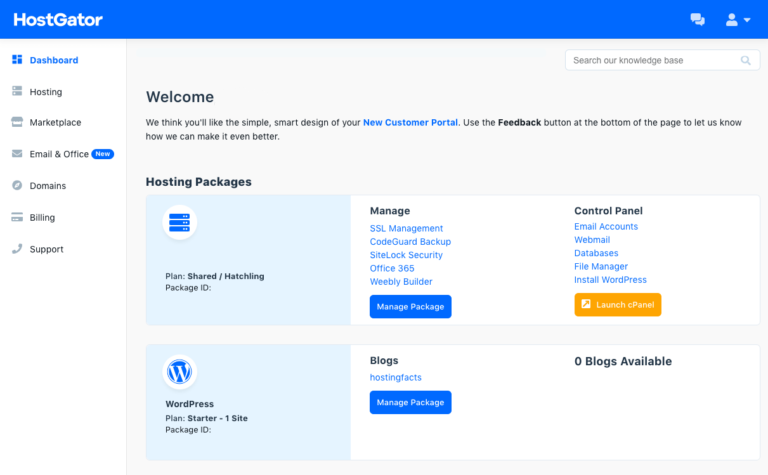Open Email Accounts link
Screen dimensions: 768x475
(606, 226)
